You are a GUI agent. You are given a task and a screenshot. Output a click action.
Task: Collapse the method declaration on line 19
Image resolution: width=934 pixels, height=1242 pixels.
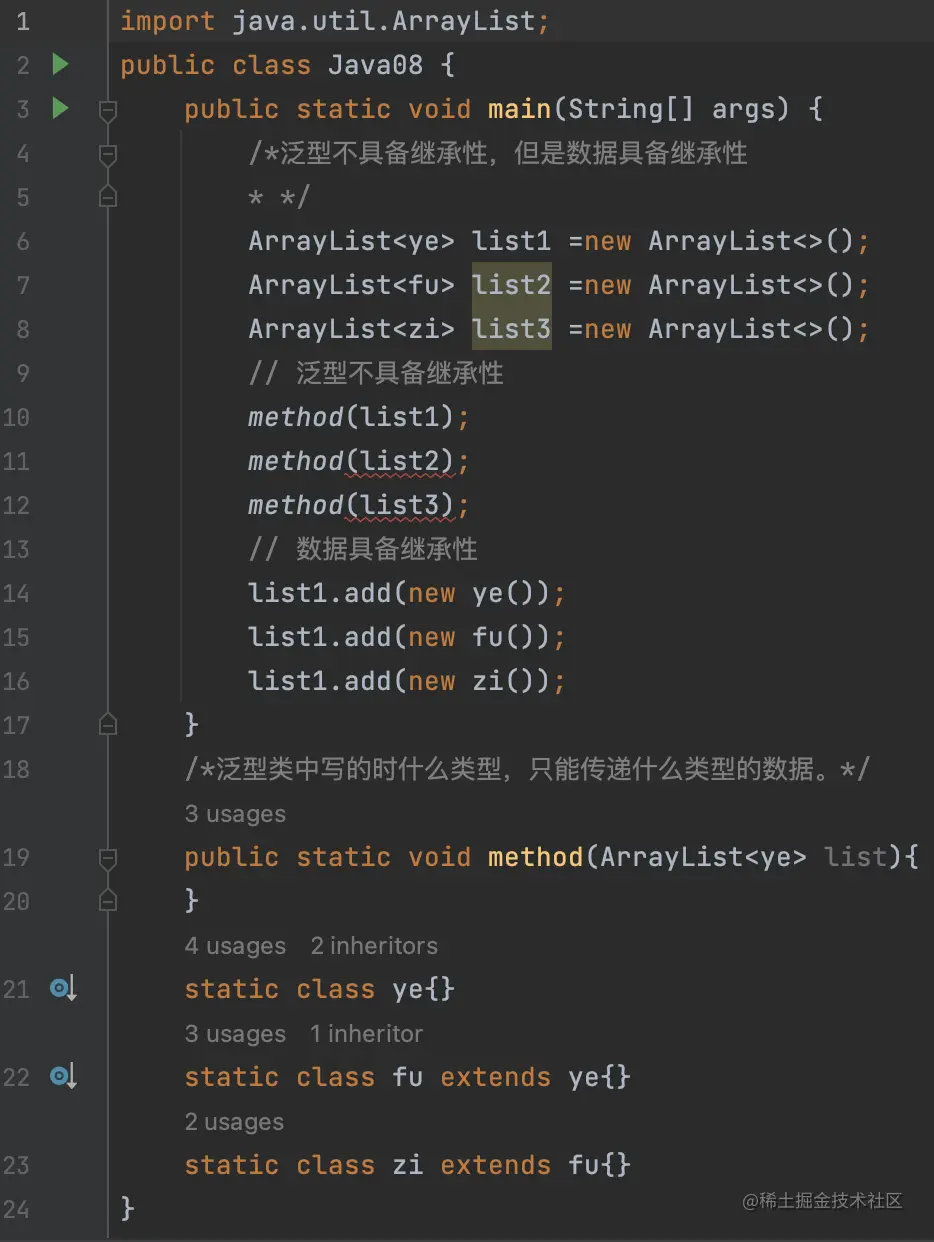tap(107, 856)
